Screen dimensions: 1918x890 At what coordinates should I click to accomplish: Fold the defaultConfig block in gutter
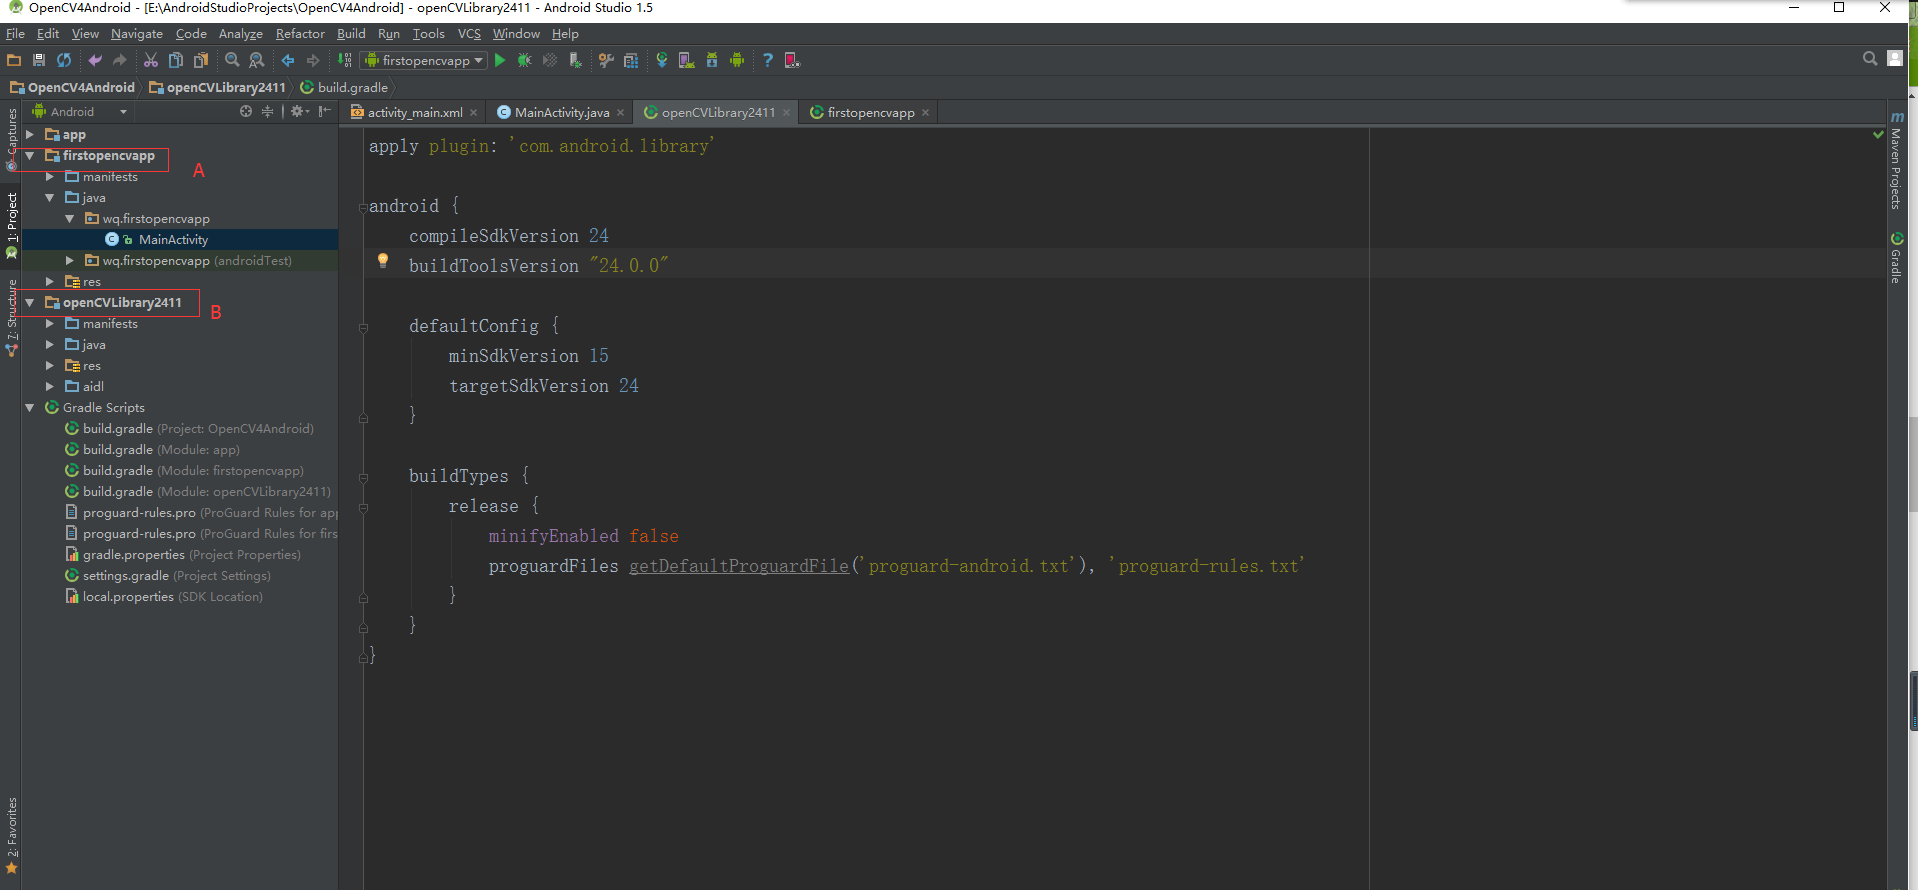coord(363,327)
